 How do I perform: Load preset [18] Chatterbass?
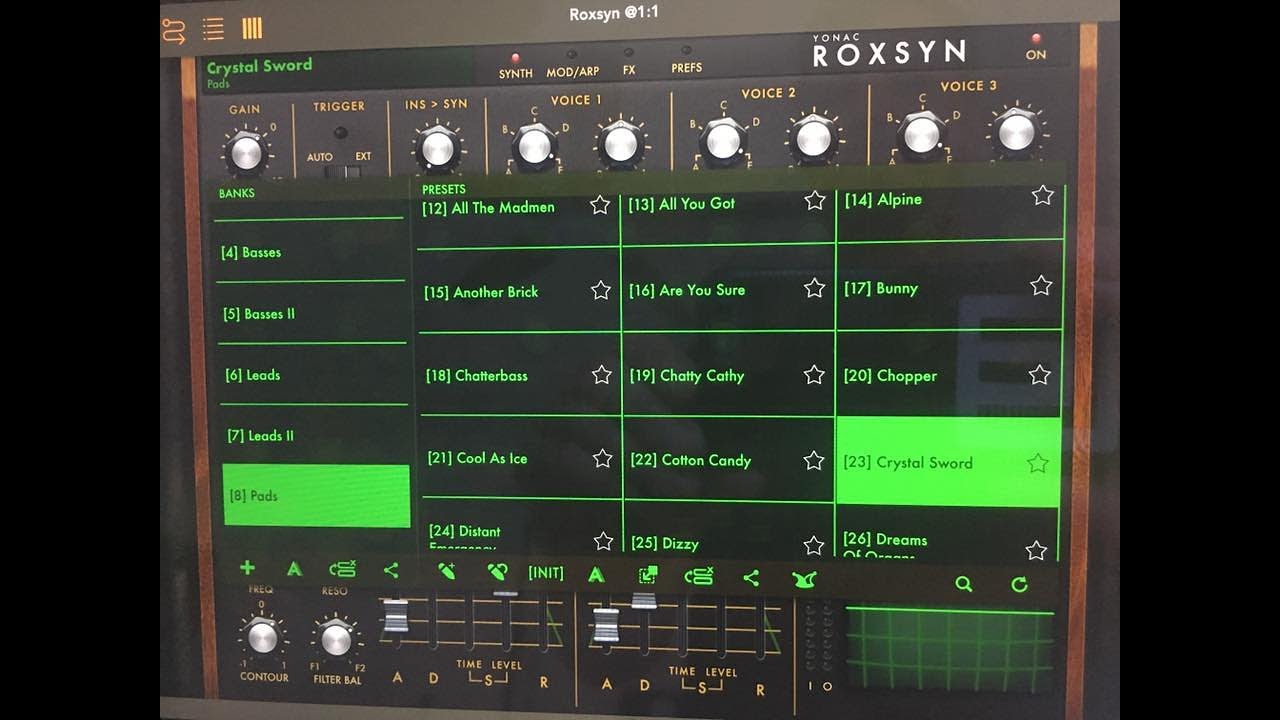pyautogui.click(x=520, y=375)
